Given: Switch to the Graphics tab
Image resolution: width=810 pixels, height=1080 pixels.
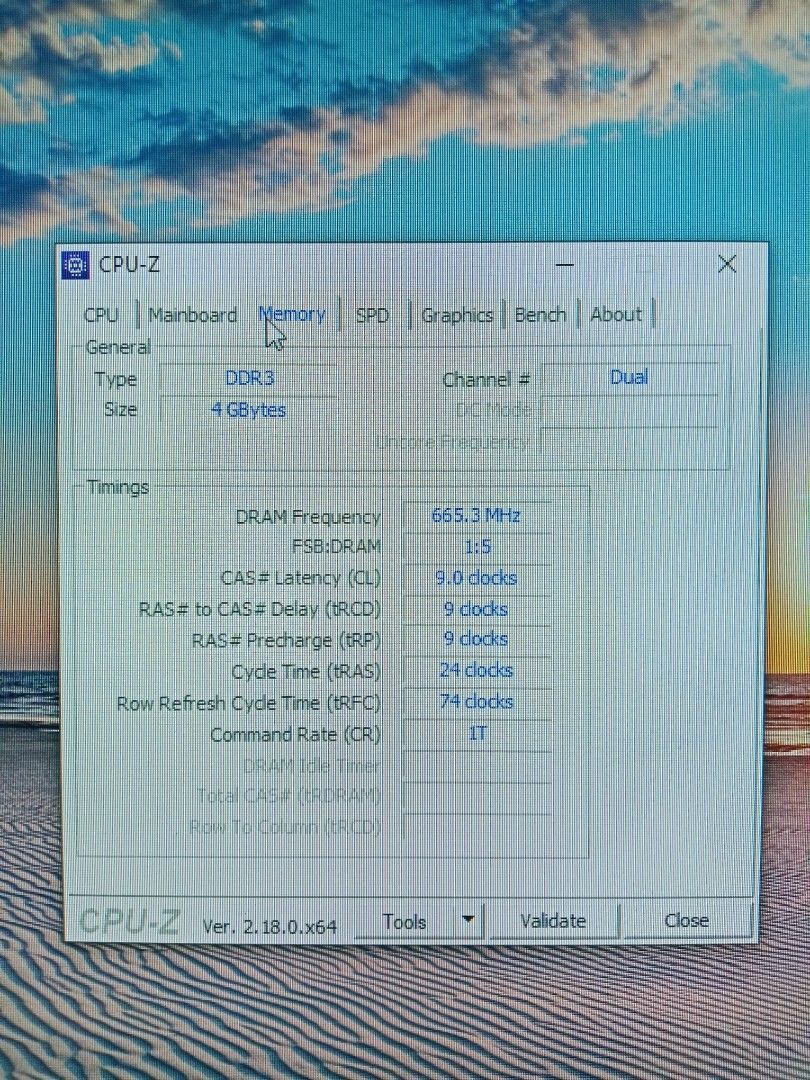Looking at the screenshot, I should click(x=457, y=315).
